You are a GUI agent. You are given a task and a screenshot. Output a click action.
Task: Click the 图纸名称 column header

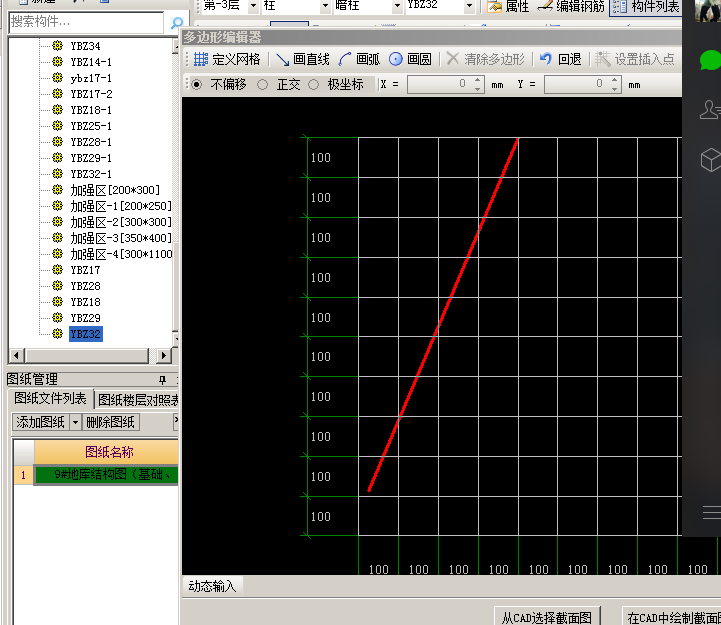(106, 452)
